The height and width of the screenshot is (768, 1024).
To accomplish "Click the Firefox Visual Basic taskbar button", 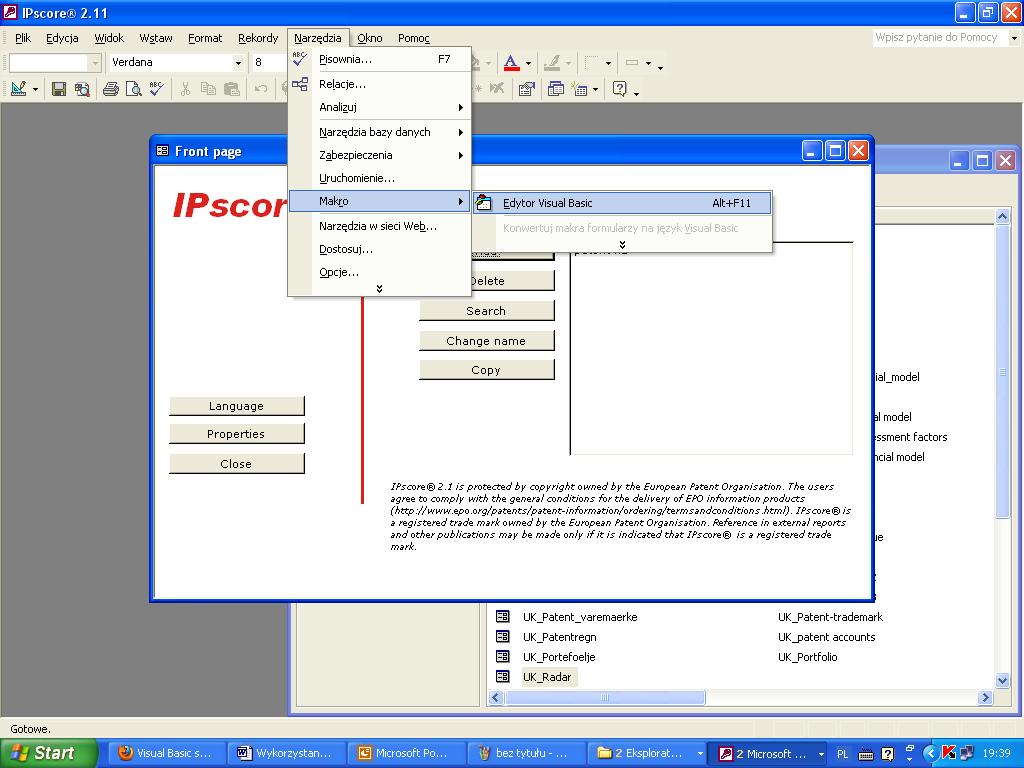I will click(167, 753).
